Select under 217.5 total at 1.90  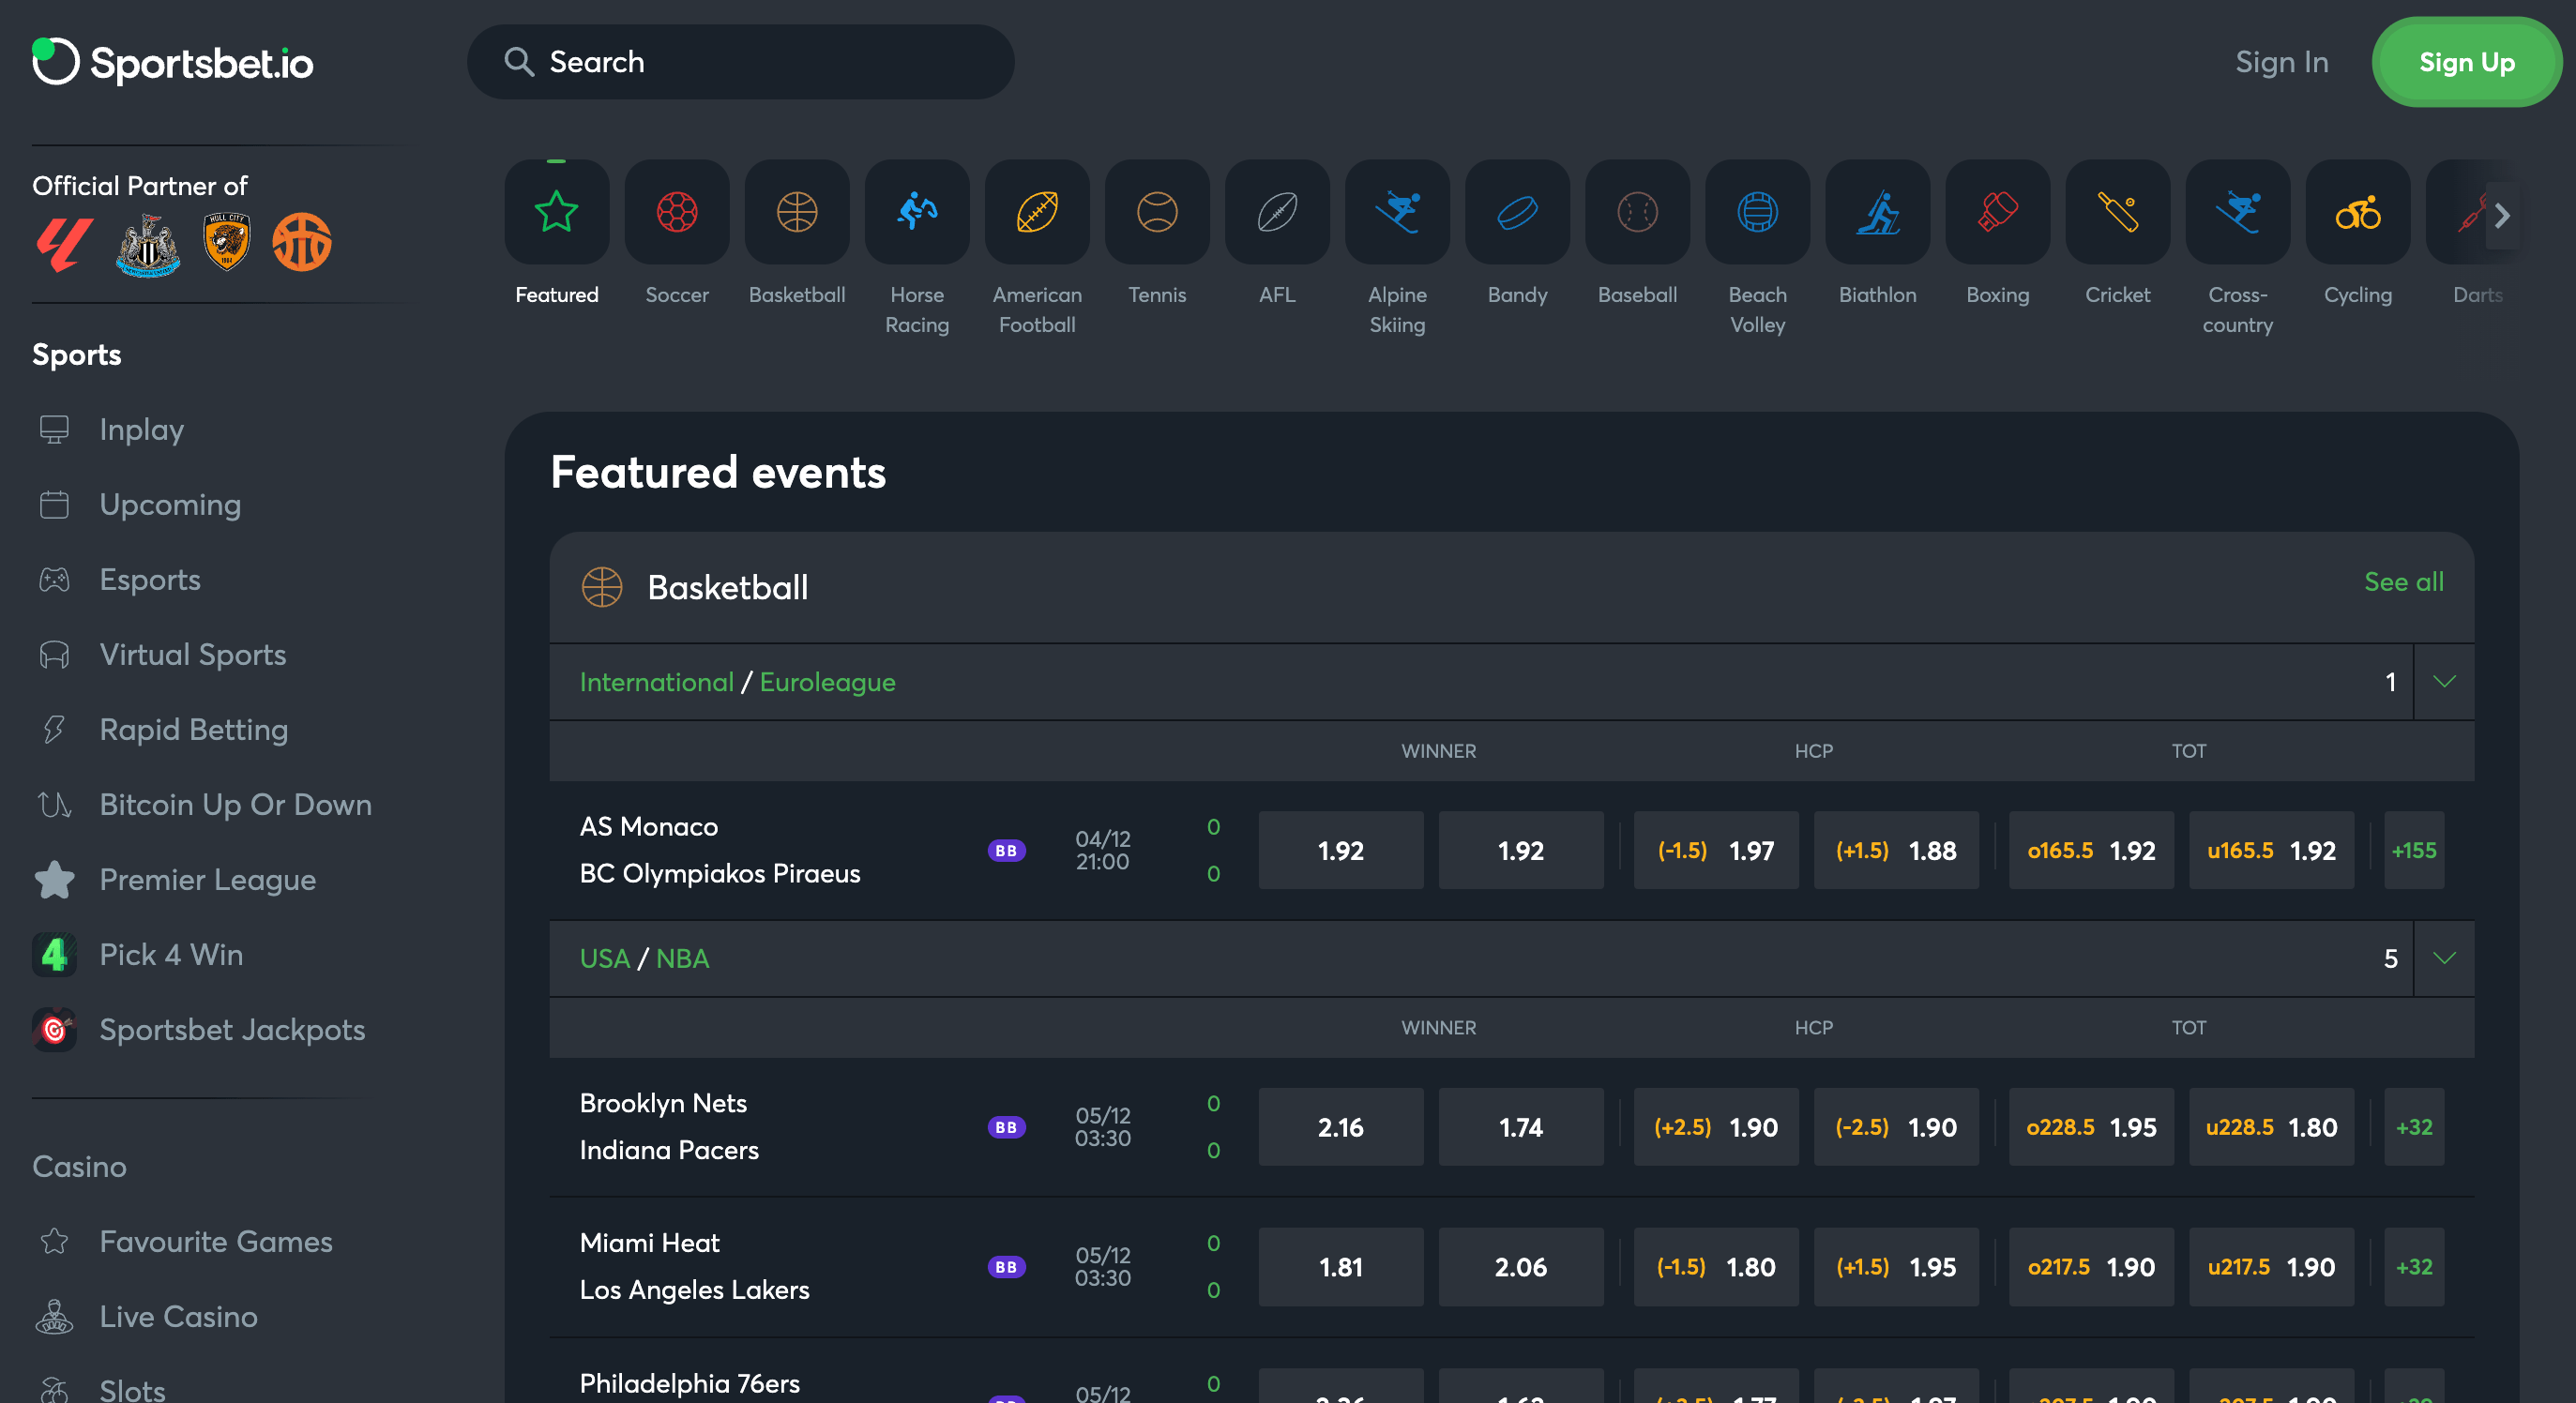[x=2271, y=1267]
